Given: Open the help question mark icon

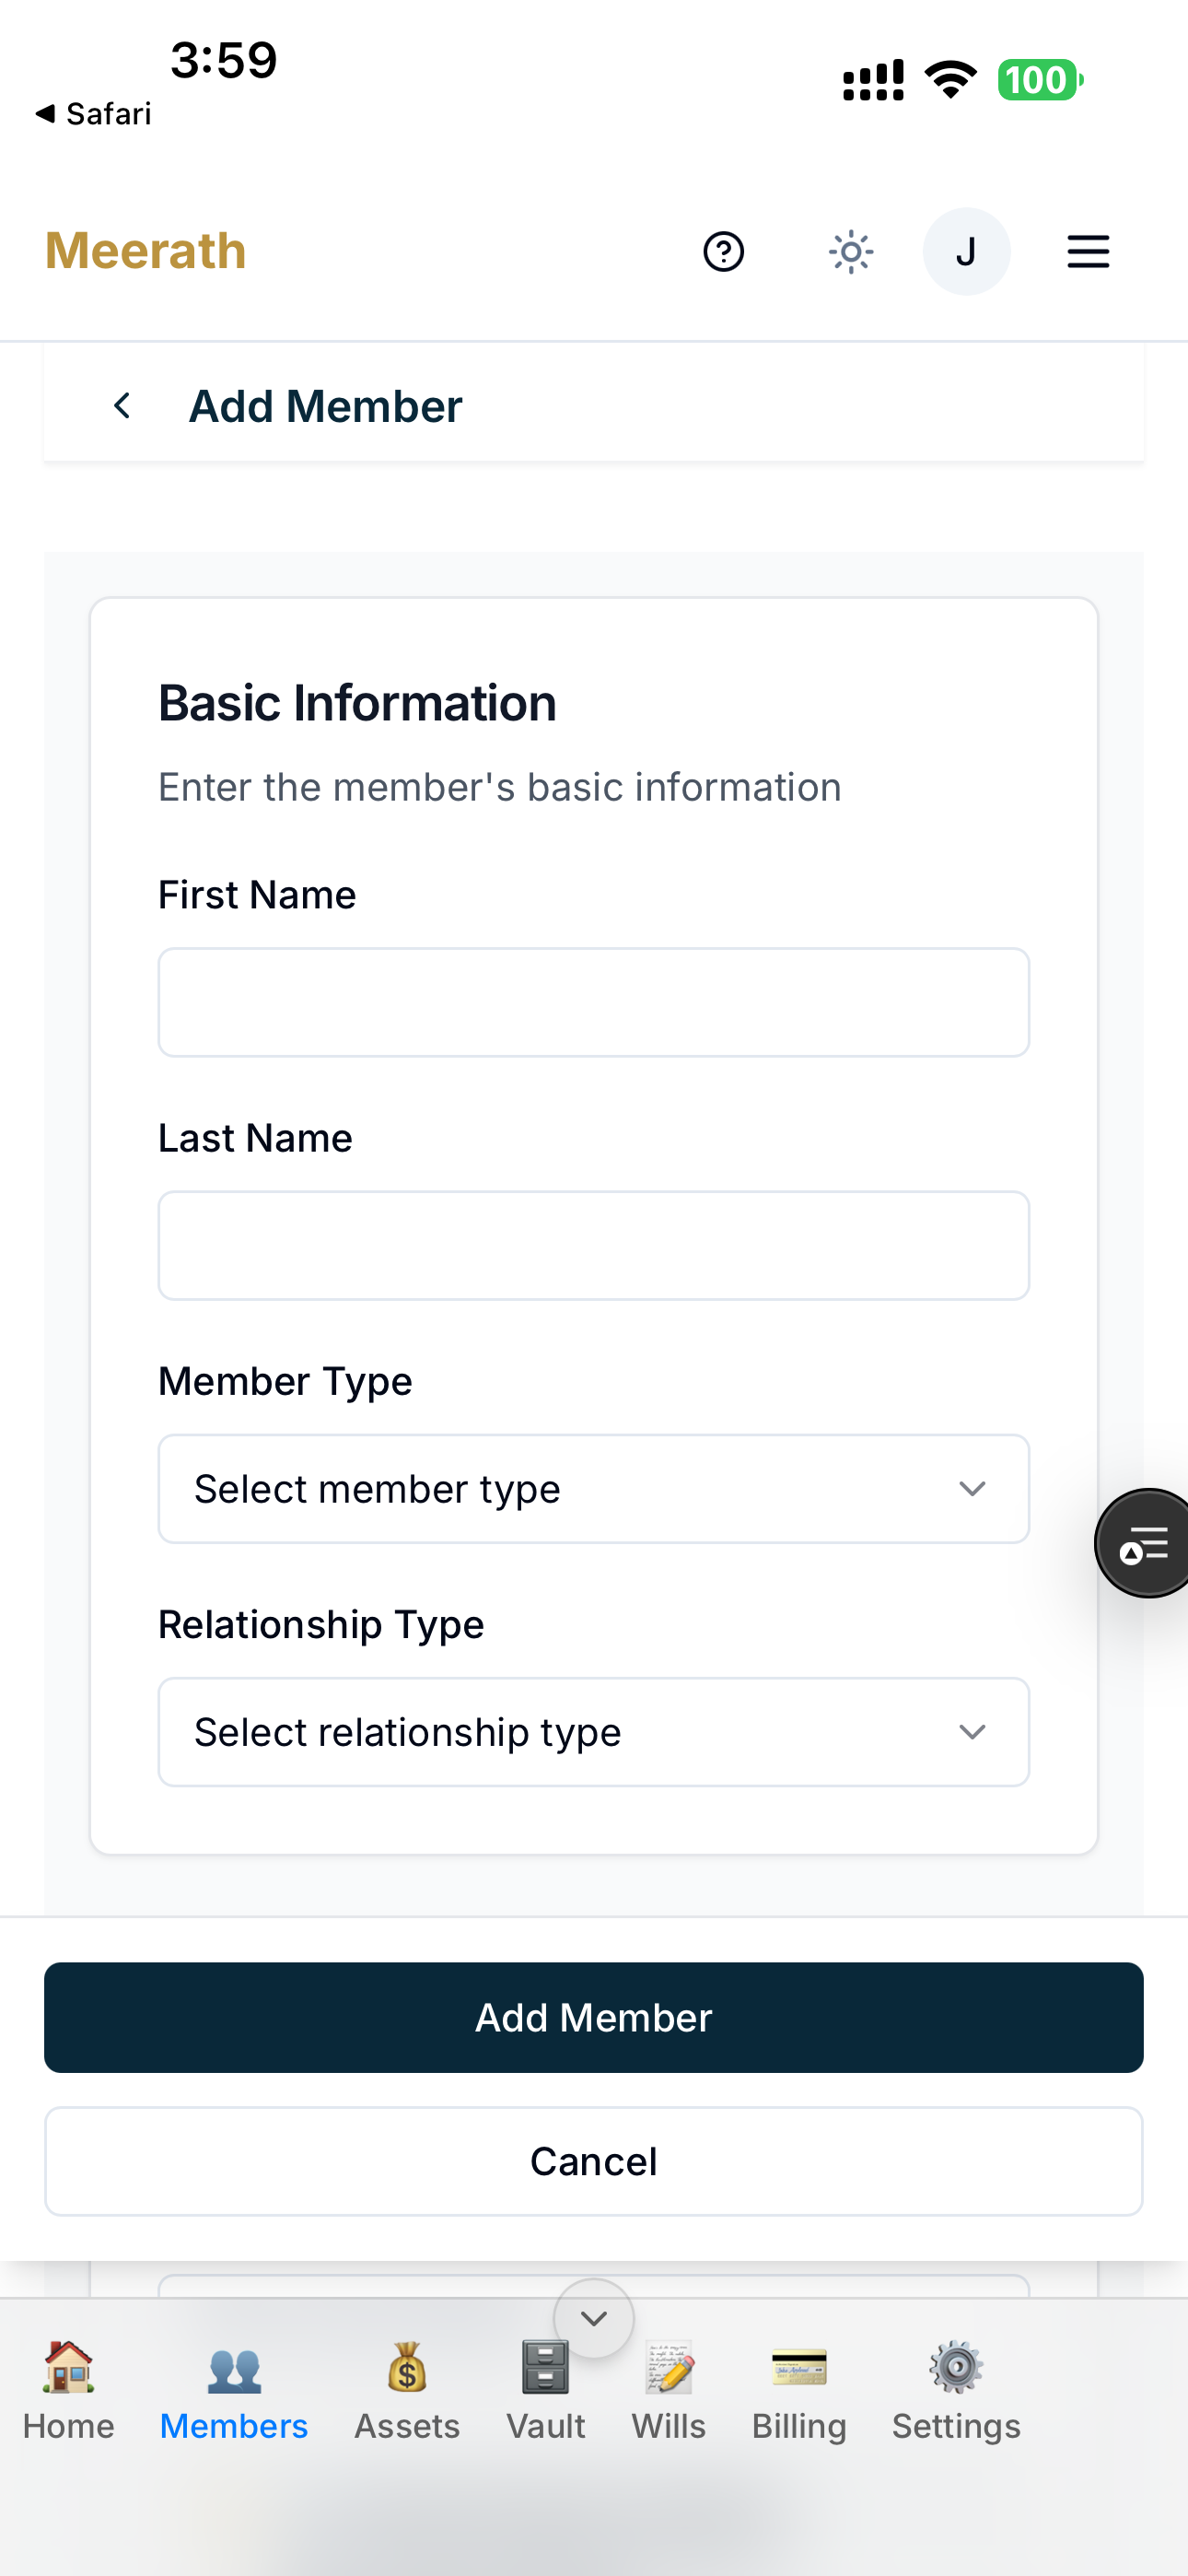Looking at the screenshot, I should click(723, 252).
